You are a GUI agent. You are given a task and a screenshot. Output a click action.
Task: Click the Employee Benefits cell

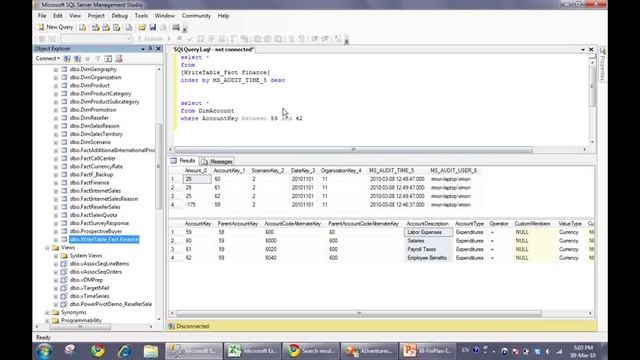tap(428, 258)
